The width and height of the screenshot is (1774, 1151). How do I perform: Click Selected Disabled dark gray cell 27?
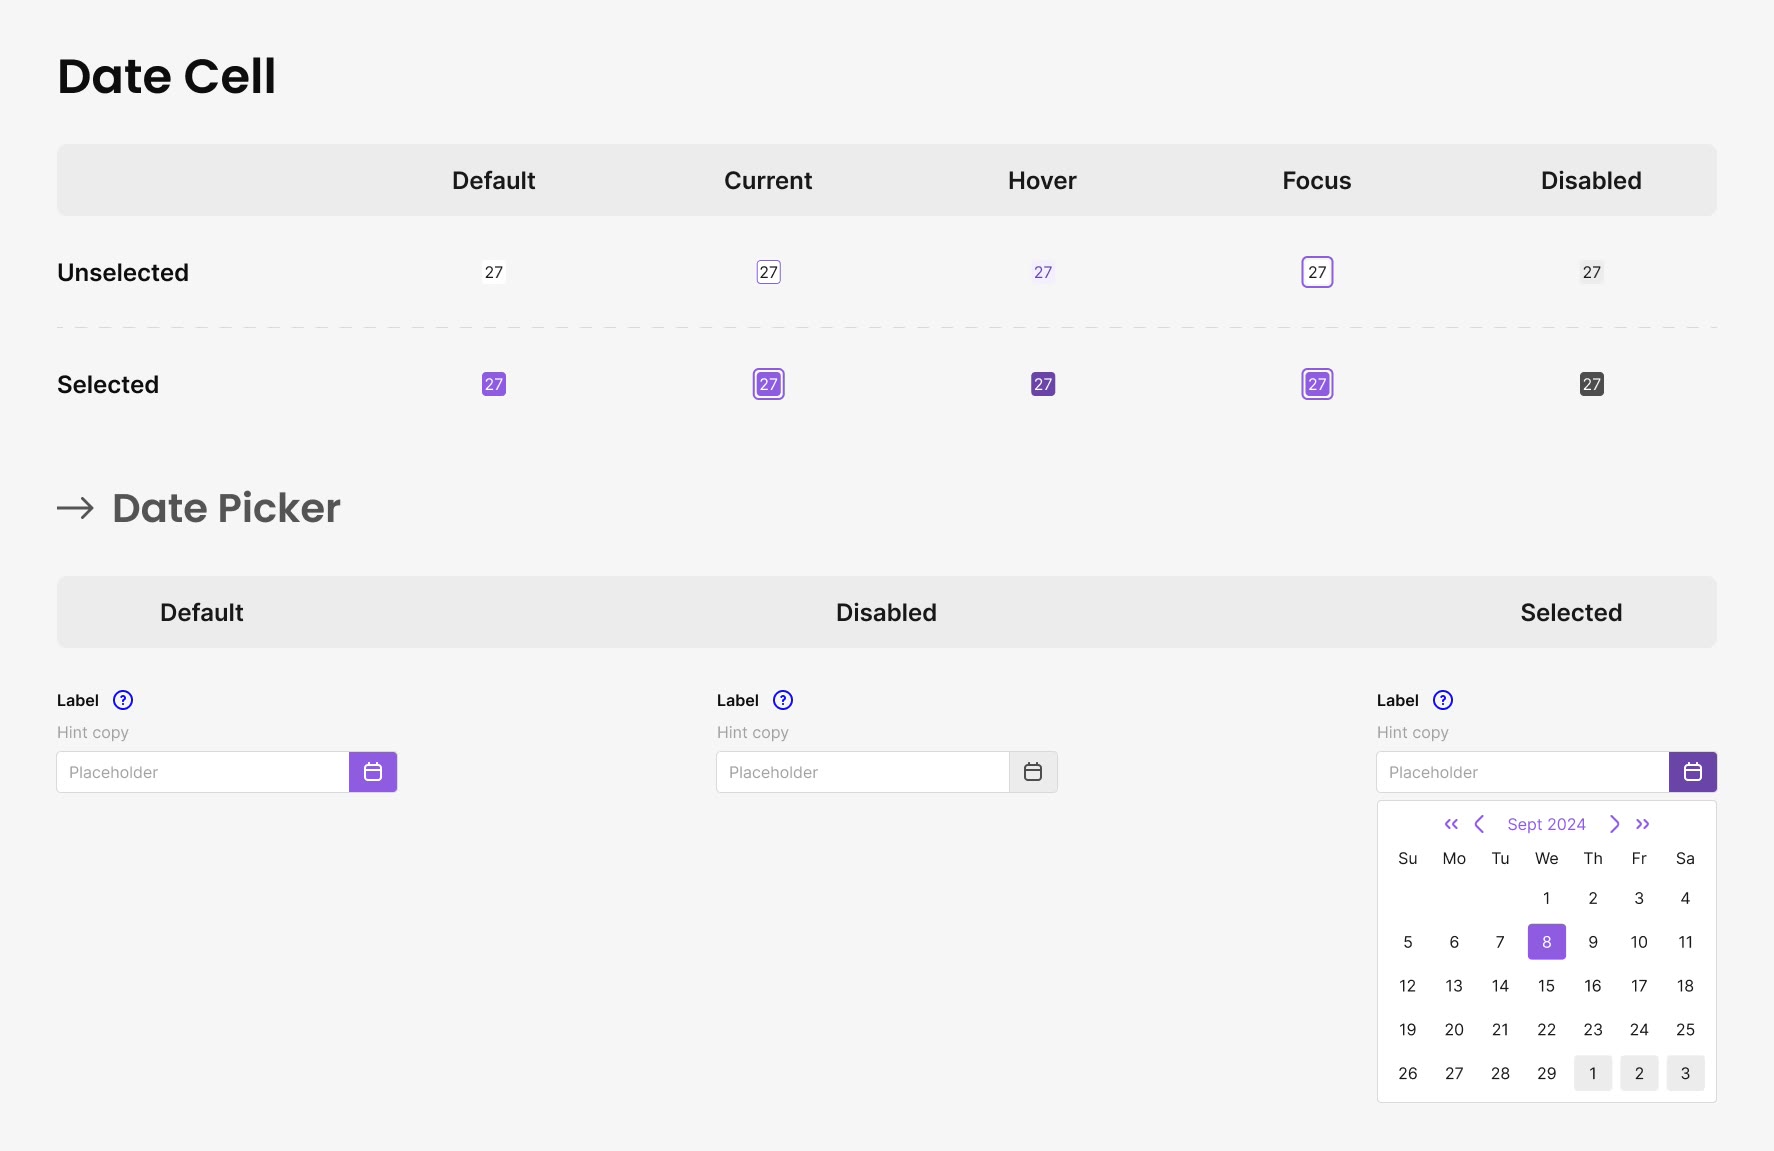[x=1592, y=384]
